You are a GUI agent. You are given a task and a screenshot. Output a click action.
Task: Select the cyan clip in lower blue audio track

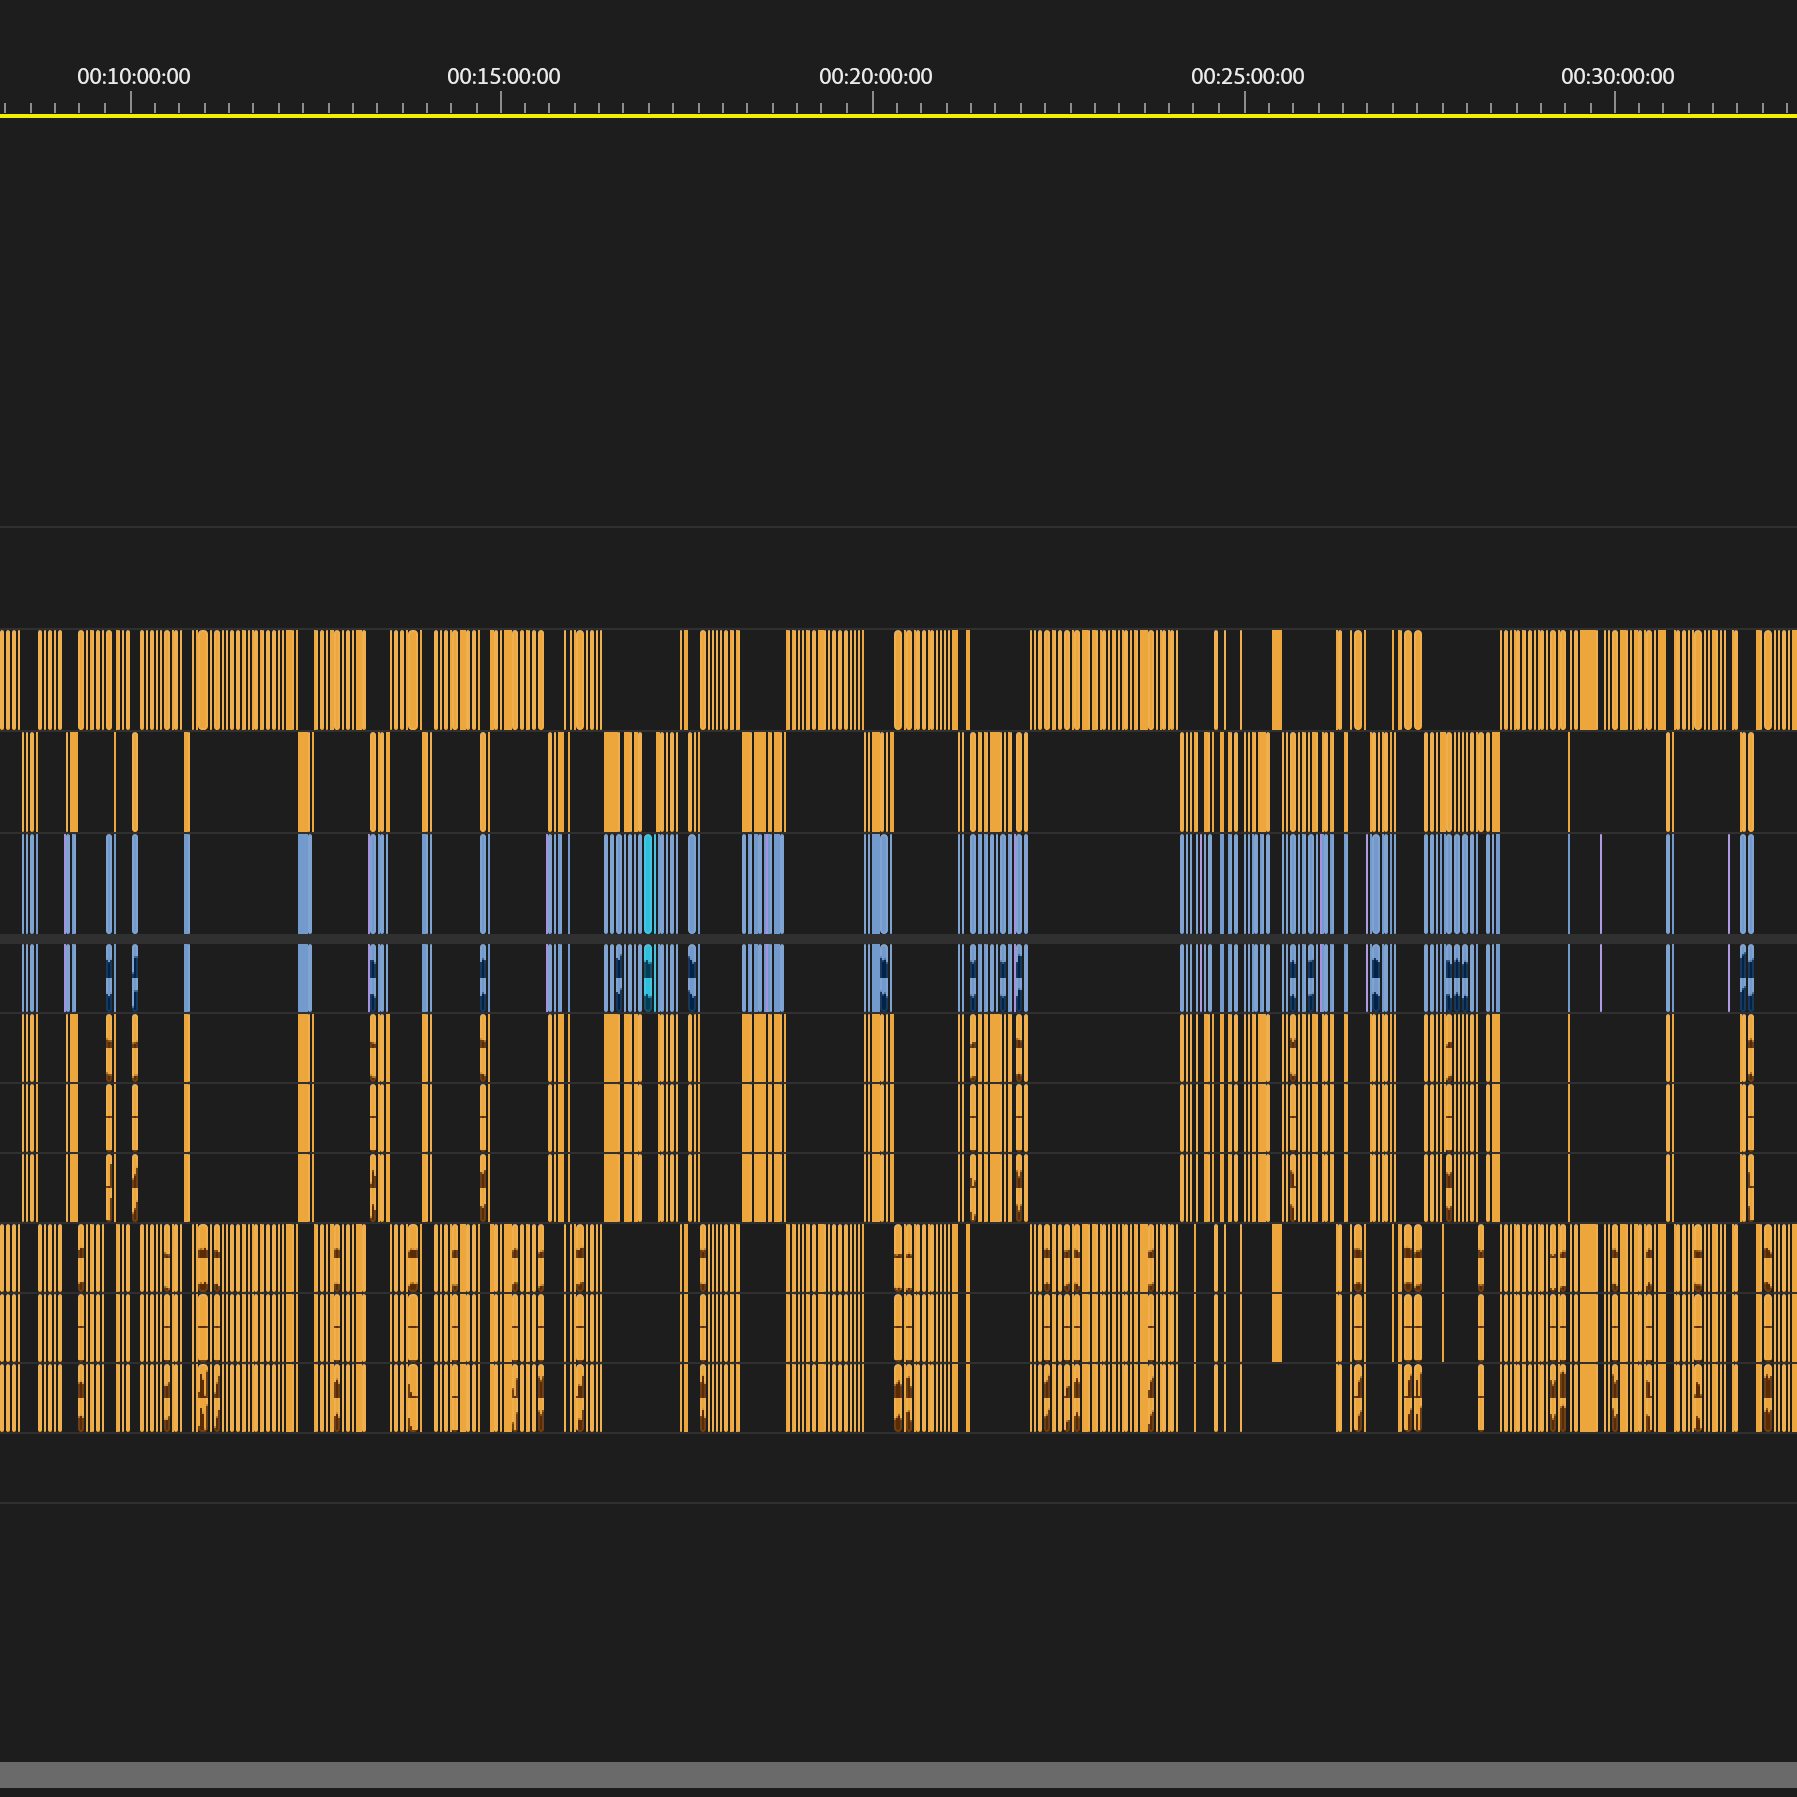pyautogui.click(x=649, y=978)
